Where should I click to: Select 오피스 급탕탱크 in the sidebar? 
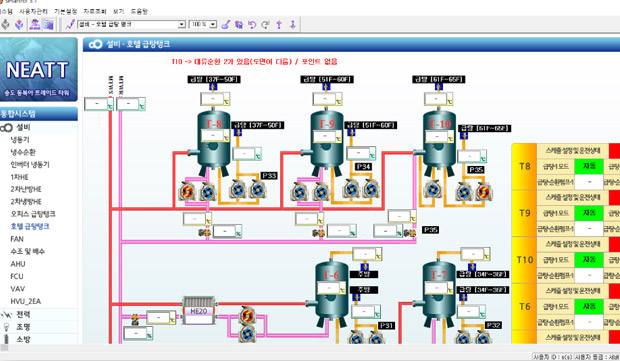coord(33,214)
